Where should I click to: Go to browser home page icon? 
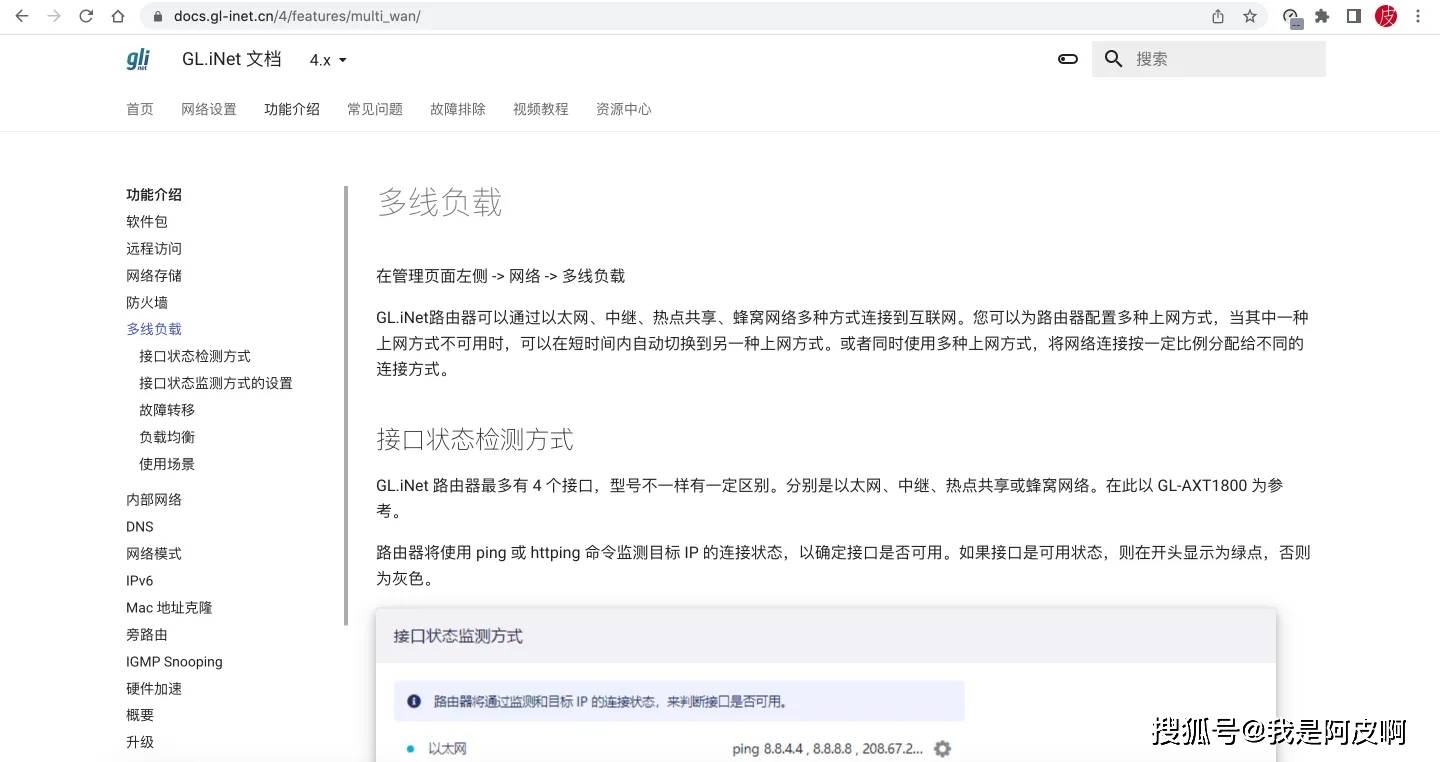(118, 16)
